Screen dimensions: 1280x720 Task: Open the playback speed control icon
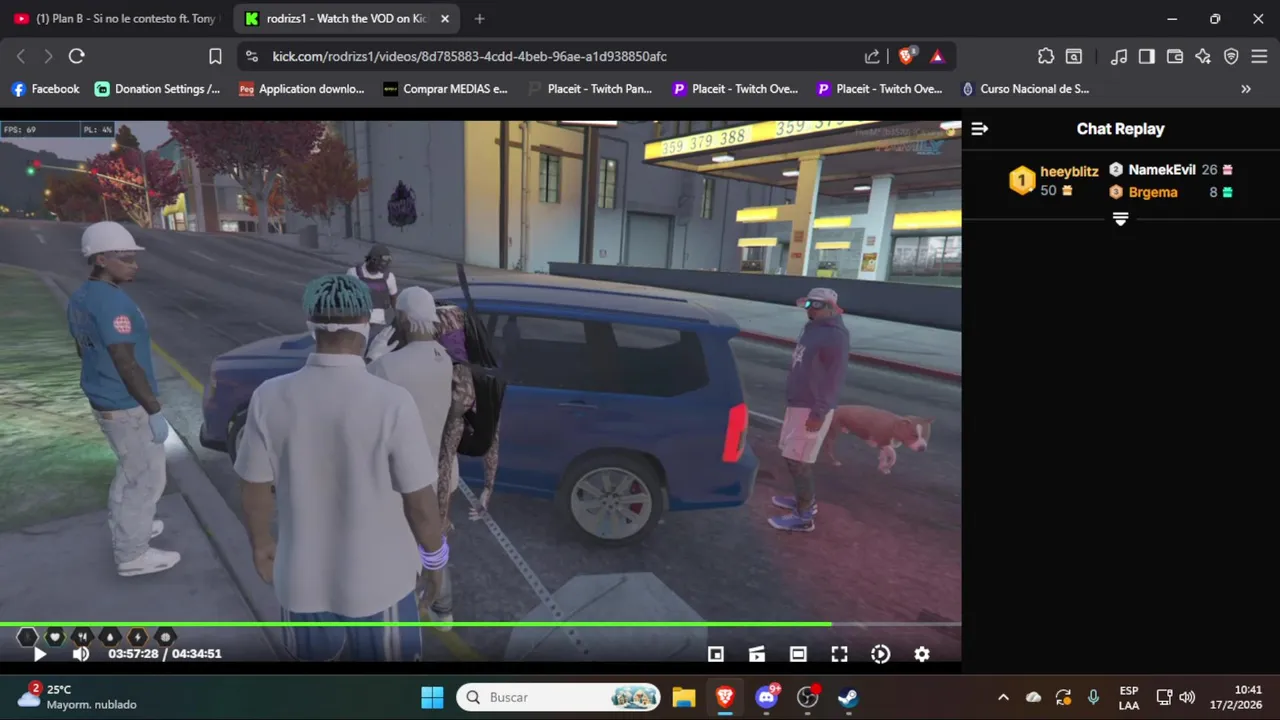tap(880, 654)
